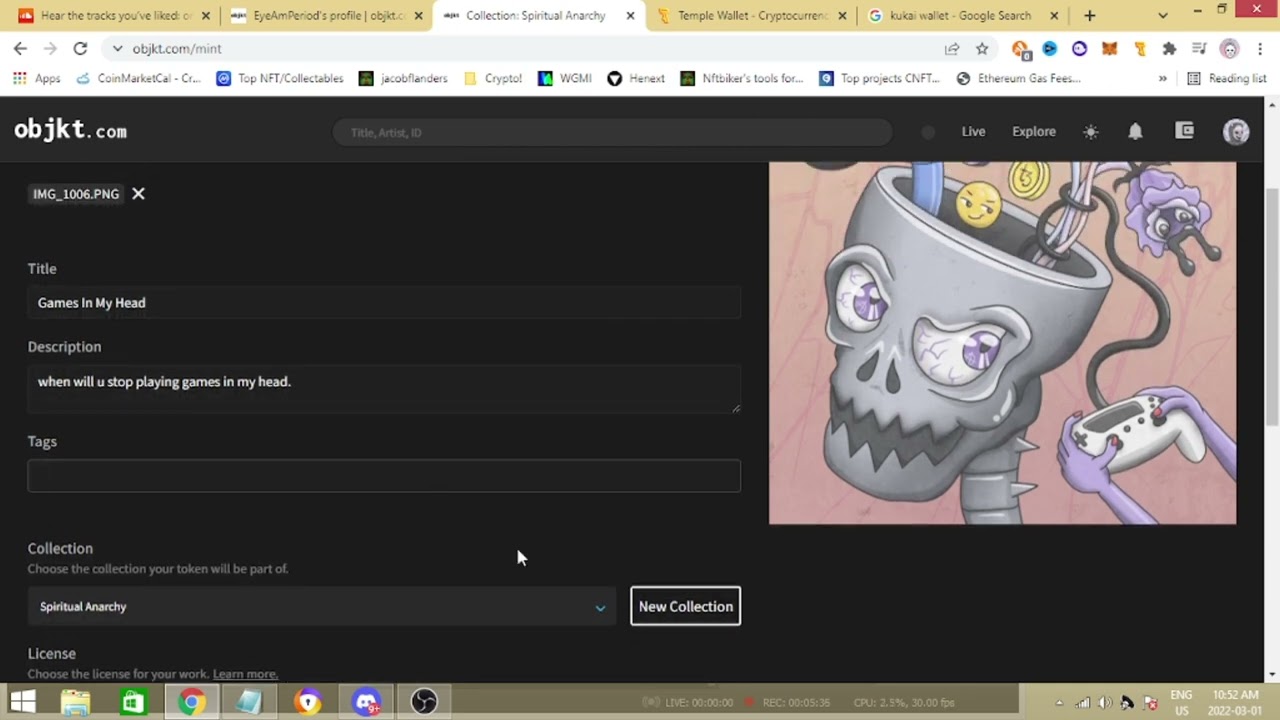Open the WGMI bookmark
The width and height of the screenshot is (1280, 720).
pos(565,78)
